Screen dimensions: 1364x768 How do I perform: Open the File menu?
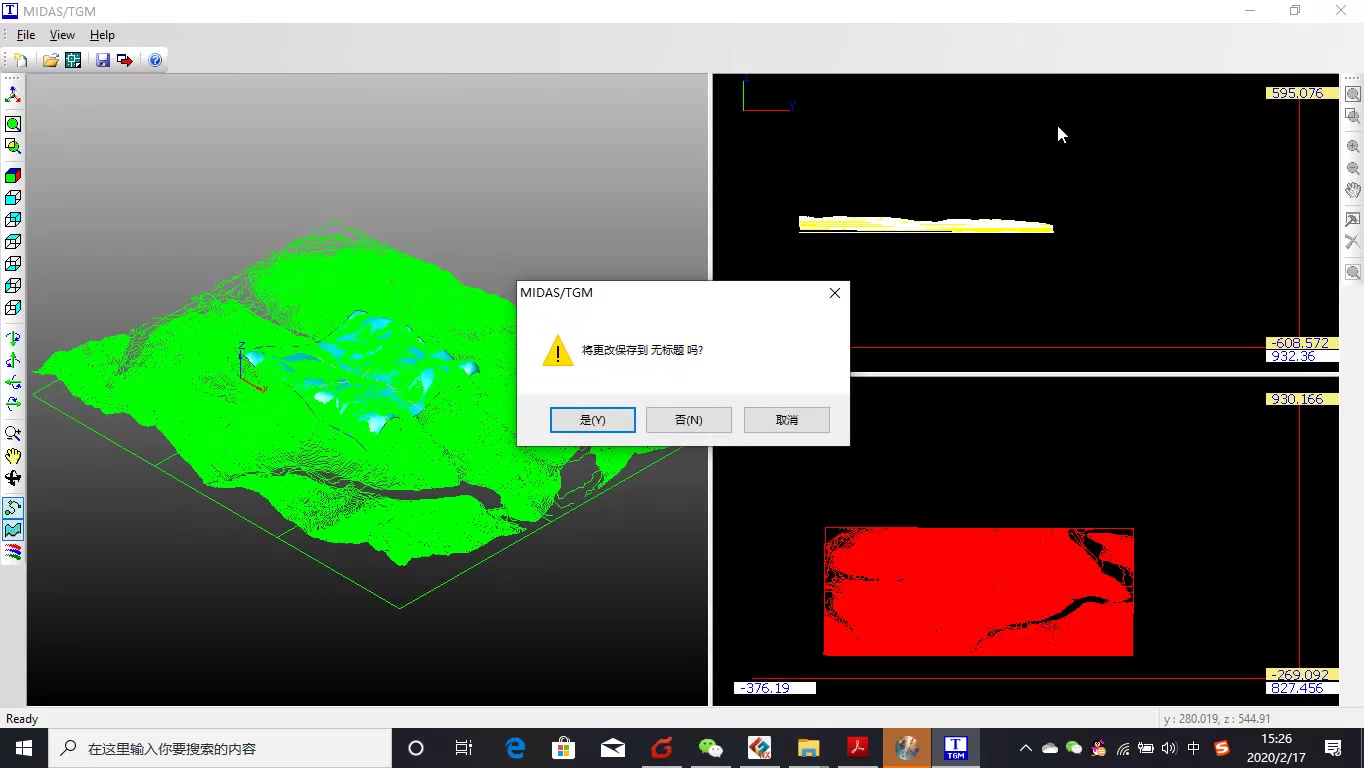coord(26,35)
